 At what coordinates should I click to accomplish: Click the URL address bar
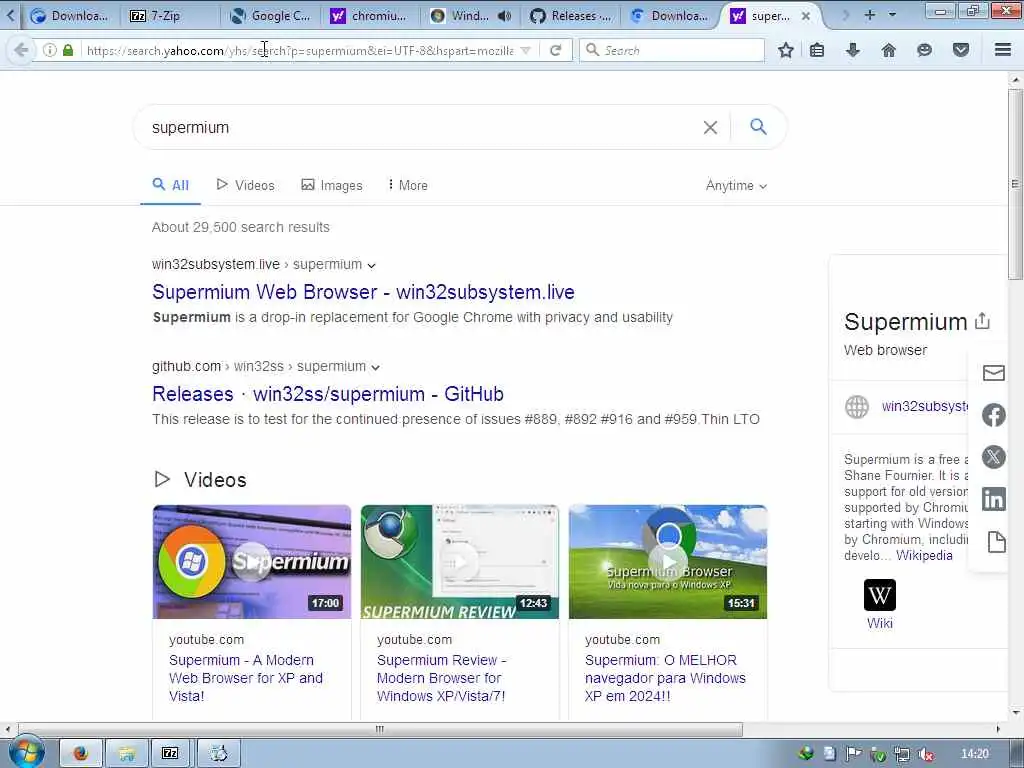[300, 50]
